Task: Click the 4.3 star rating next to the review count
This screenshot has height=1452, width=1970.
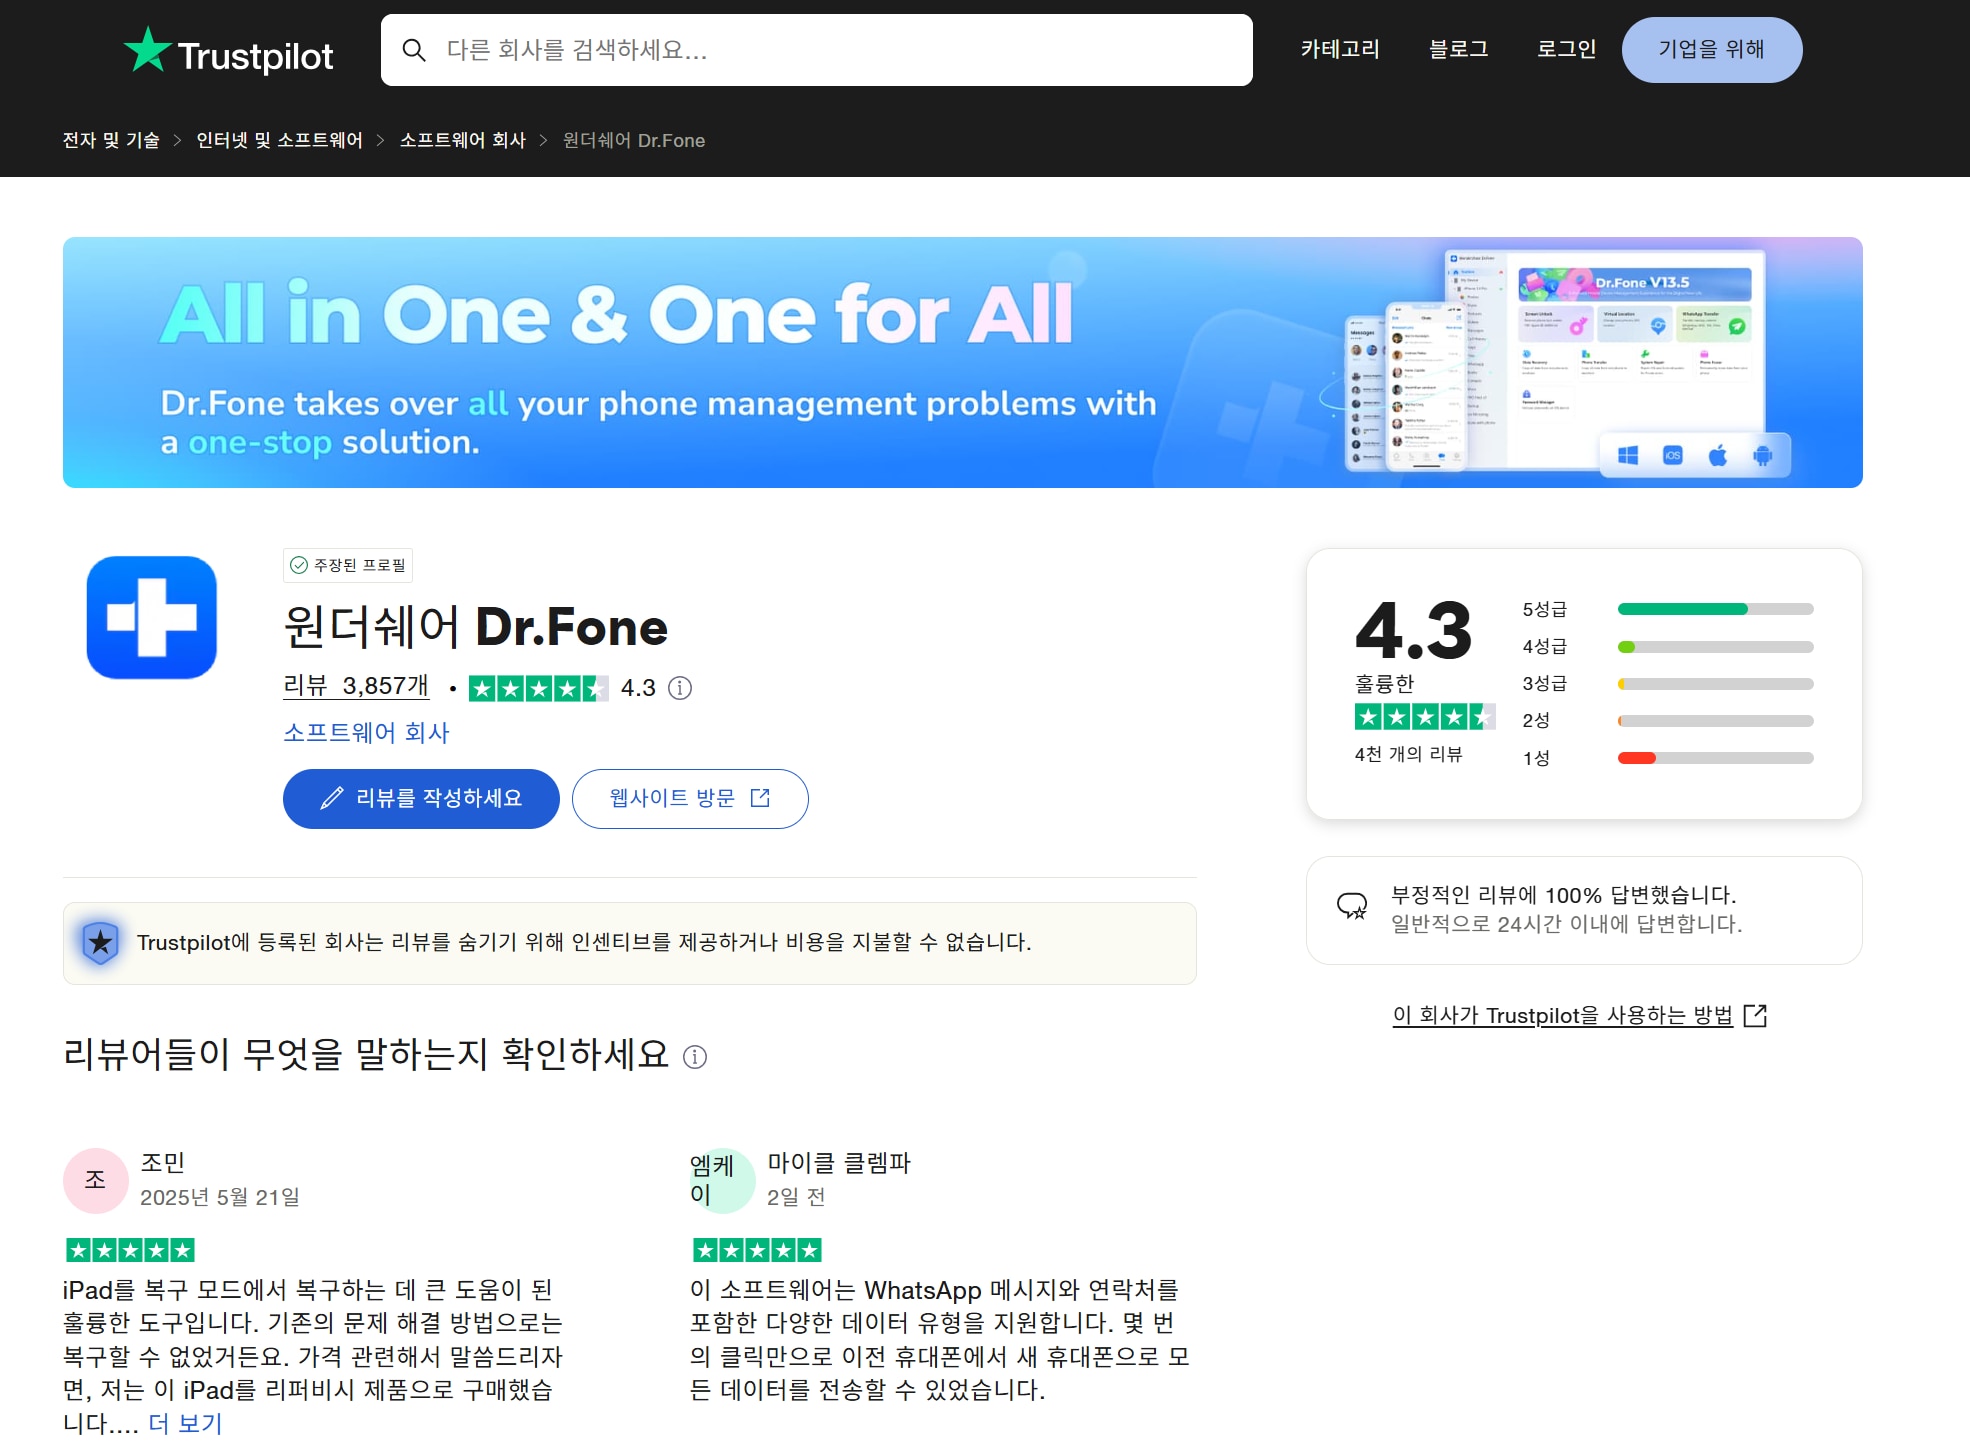Action: click(538, 688)
